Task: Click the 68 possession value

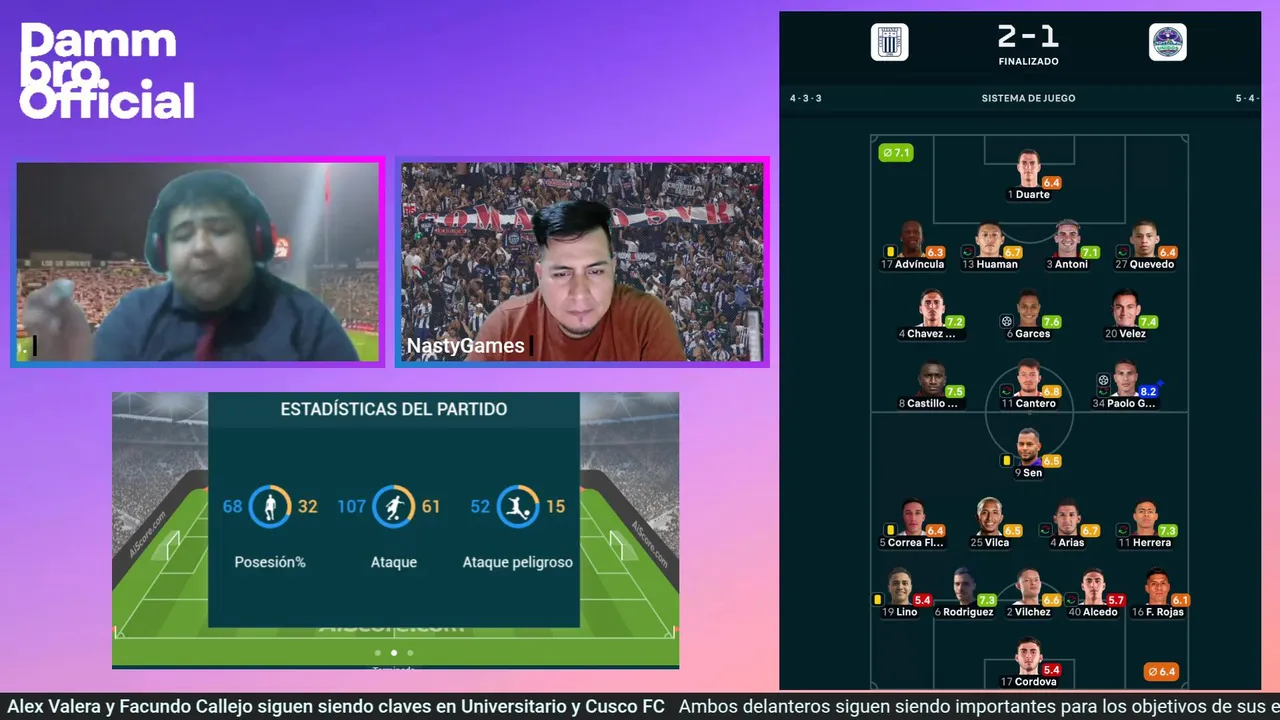Action: click(233, 507)
